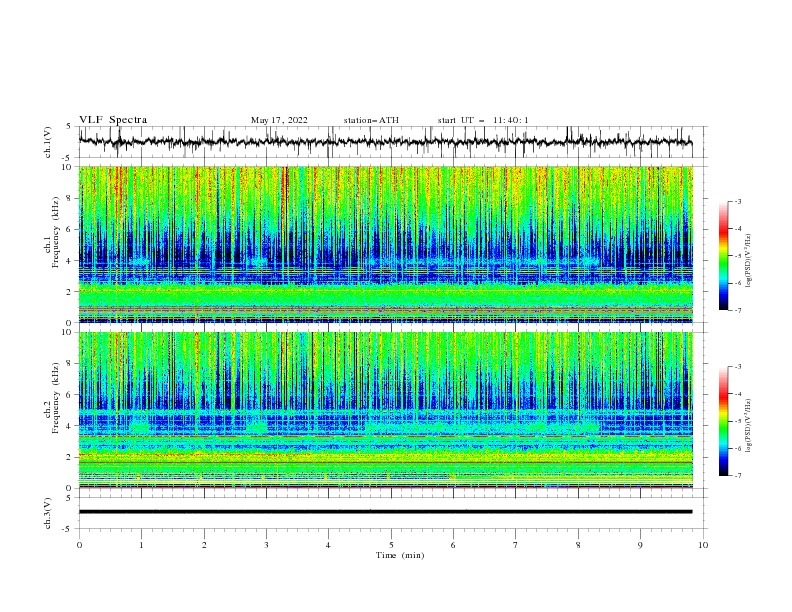792x612 pixels.
Task: Click time axis tick label "7"
Action: (x=516, y=545)
